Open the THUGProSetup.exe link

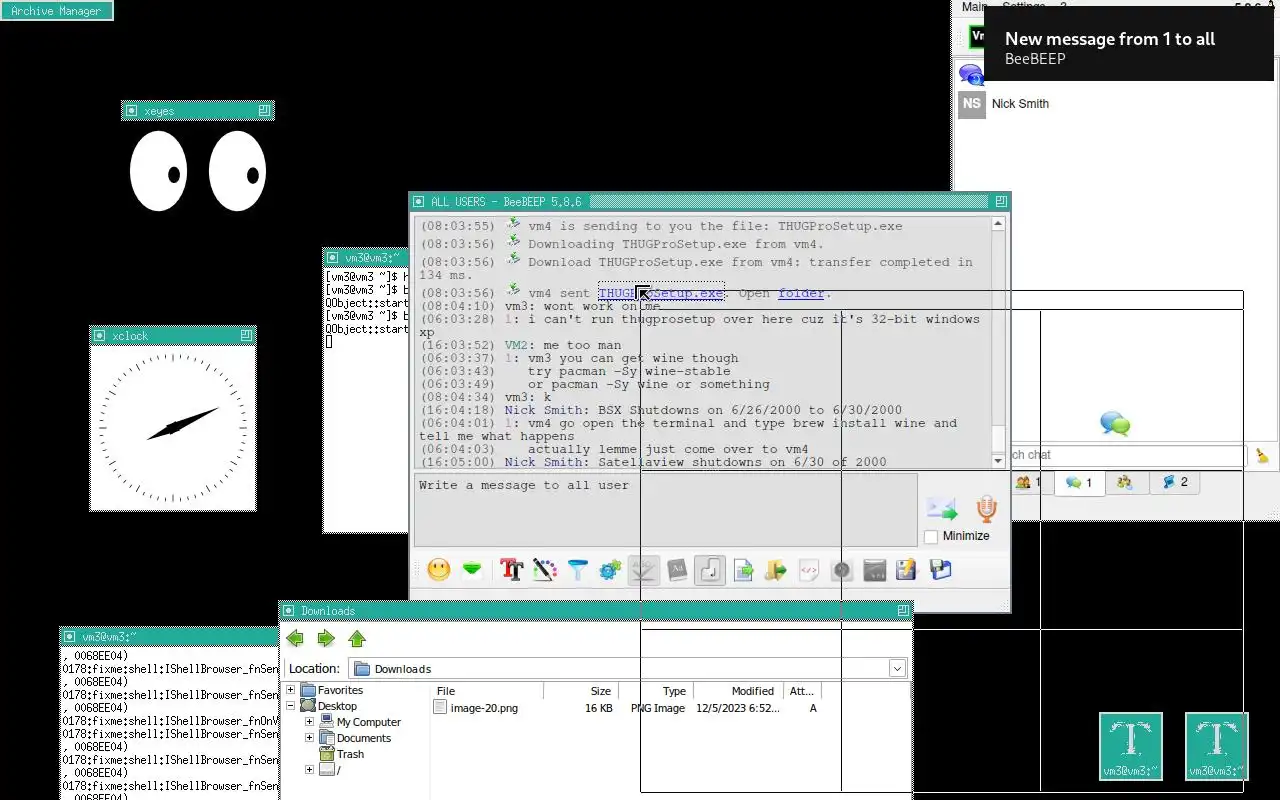661,293
